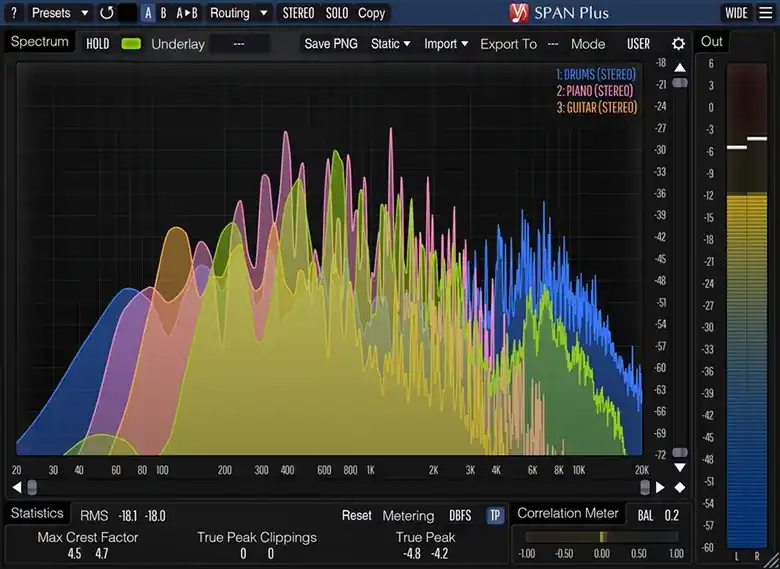Select the Correlation Meter tab
Screen dimensions: 780x569
(x=568, y=513)
